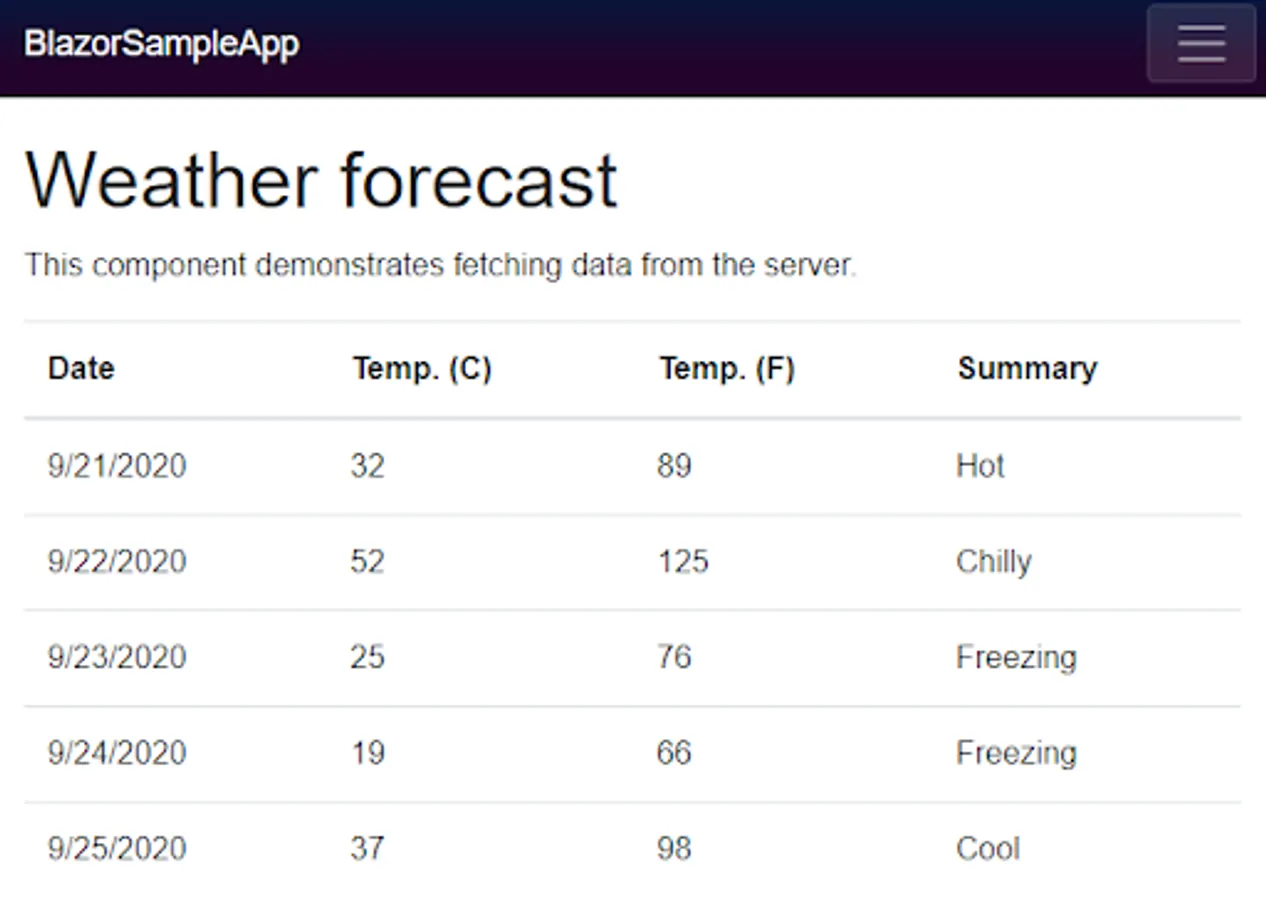
Task: Click the temperature value 32
Action: tap(367, 466)
